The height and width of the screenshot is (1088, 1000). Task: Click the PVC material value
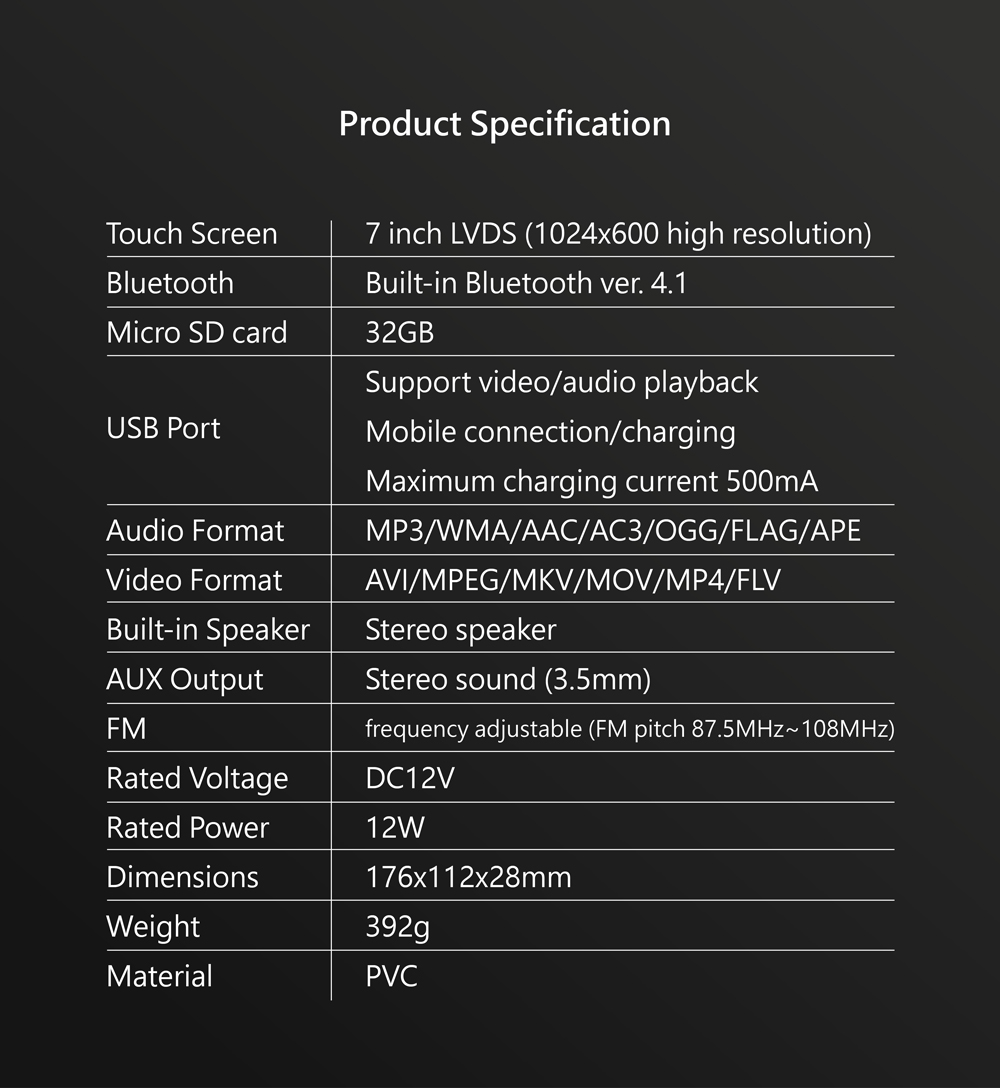pos(391,976)
